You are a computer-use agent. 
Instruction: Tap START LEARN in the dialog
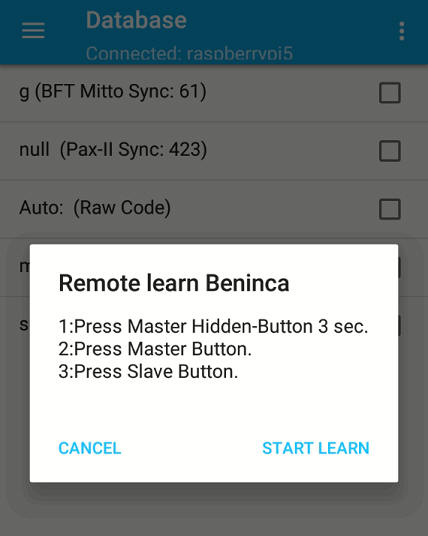coord(316,448)
